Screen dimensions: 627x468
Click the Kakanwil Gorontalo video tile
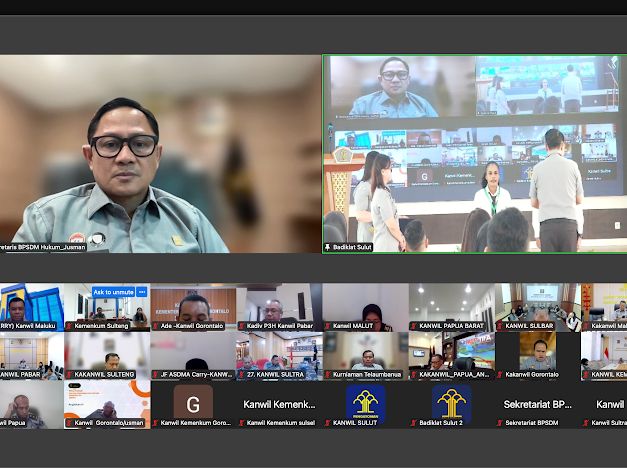(537, 354)
